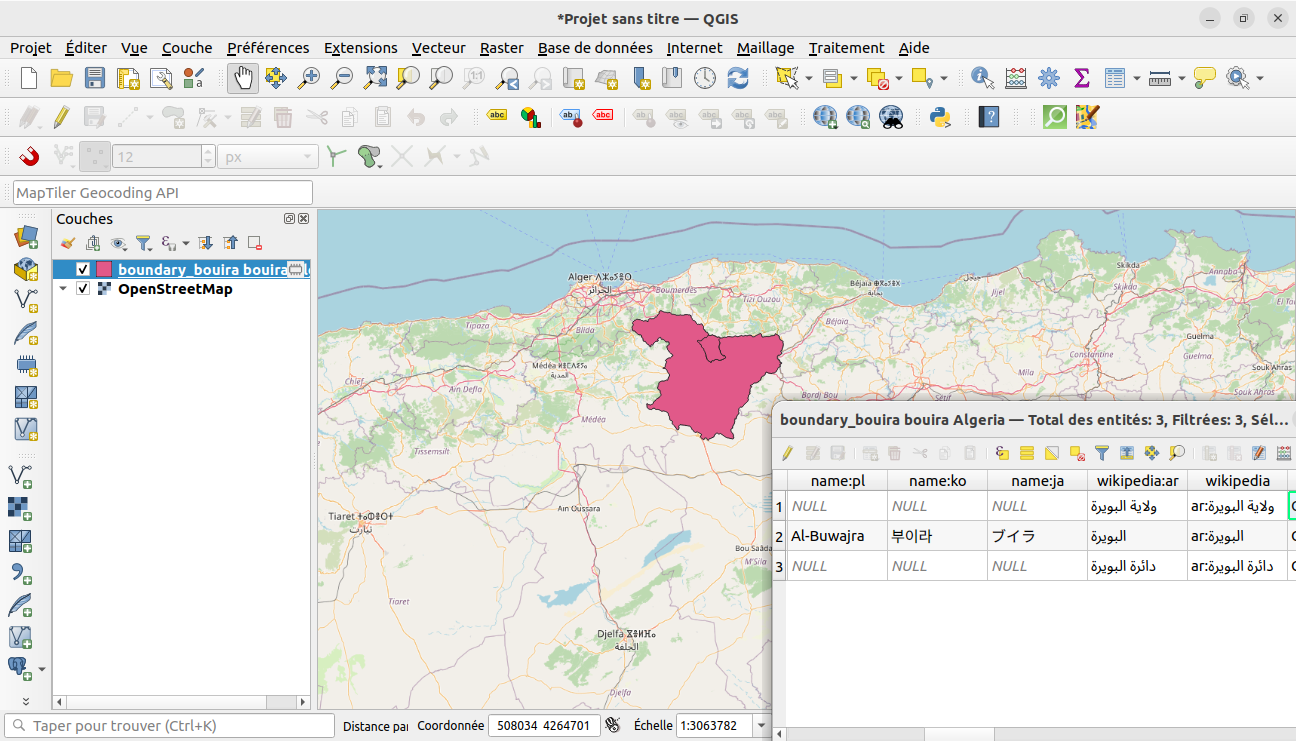The height and width of the screenshot is (741, 1296).
Task: Select row 2 header in attribute table
Action: coord(780,536)
